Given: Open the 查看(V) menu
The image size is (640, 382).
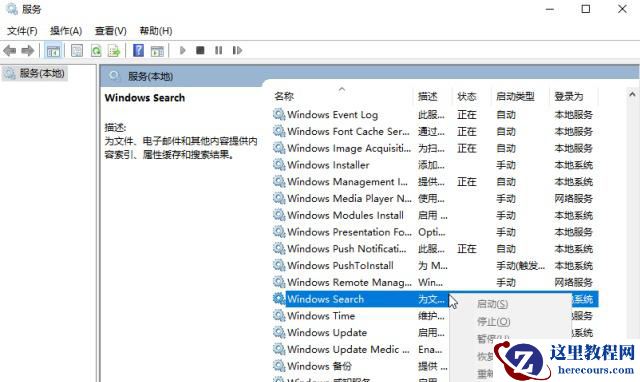Looking at the screenshot, I should [x=111, y=31].
